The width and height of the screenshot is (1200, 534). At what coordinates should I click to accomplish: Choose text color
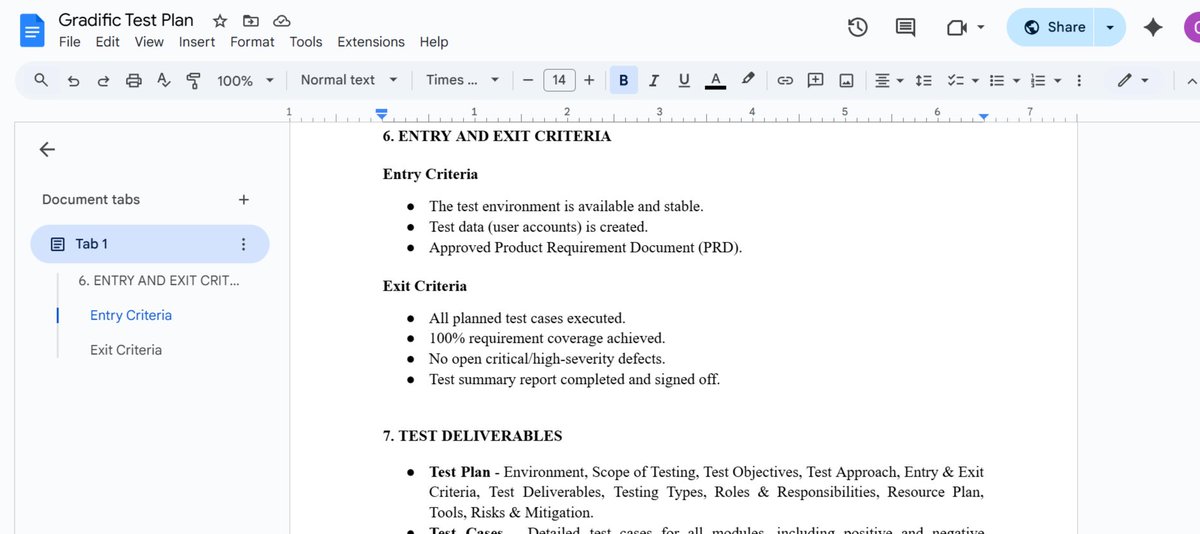pyautogui.click(x=715, y=80)
